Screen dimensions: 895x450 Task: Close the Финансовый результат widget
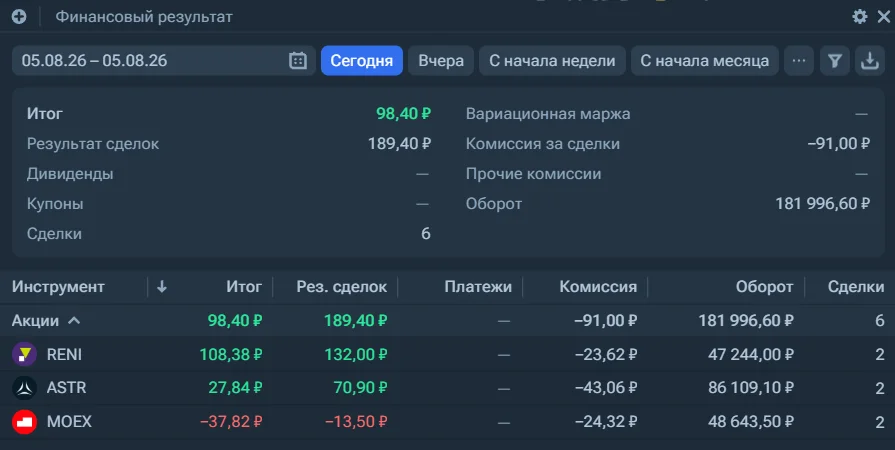884,17
